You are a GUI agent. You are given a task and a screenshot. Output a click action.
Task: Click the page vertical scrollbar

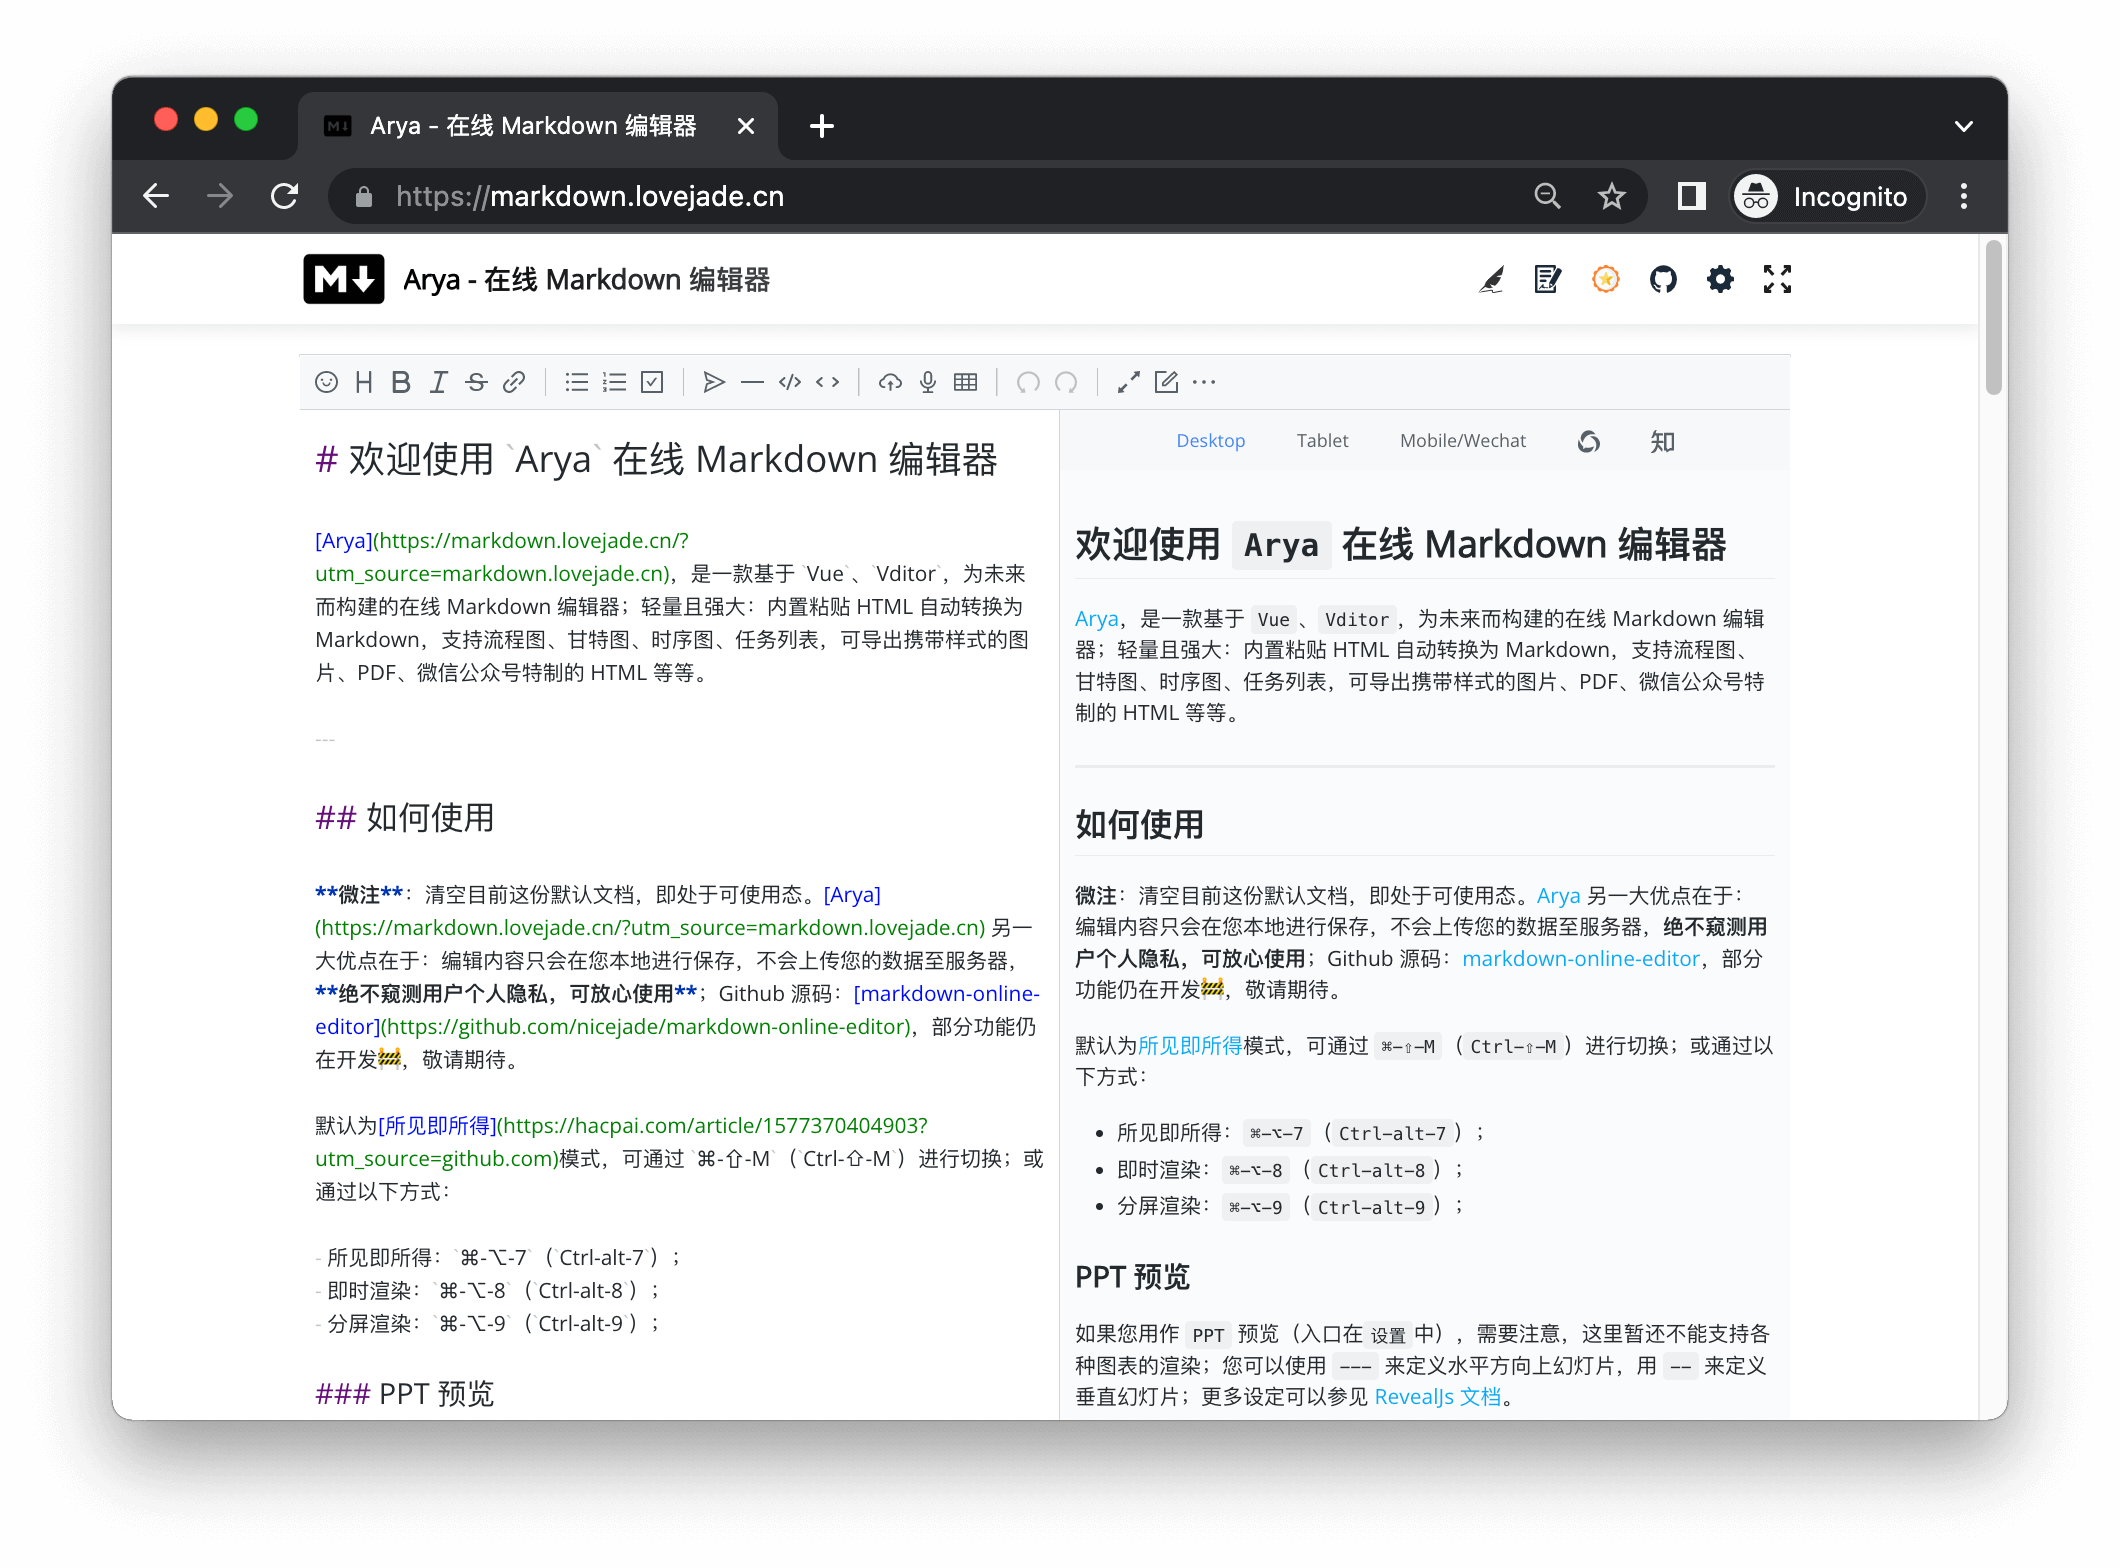(x=1993, y=318)
